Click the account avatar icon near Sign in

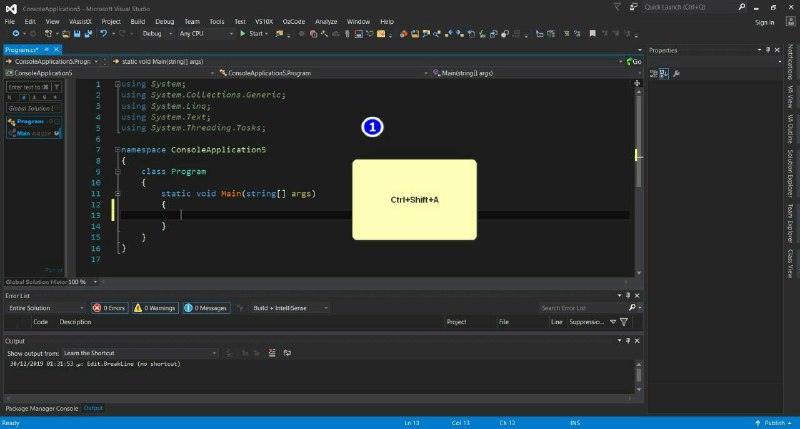[791, 21]
